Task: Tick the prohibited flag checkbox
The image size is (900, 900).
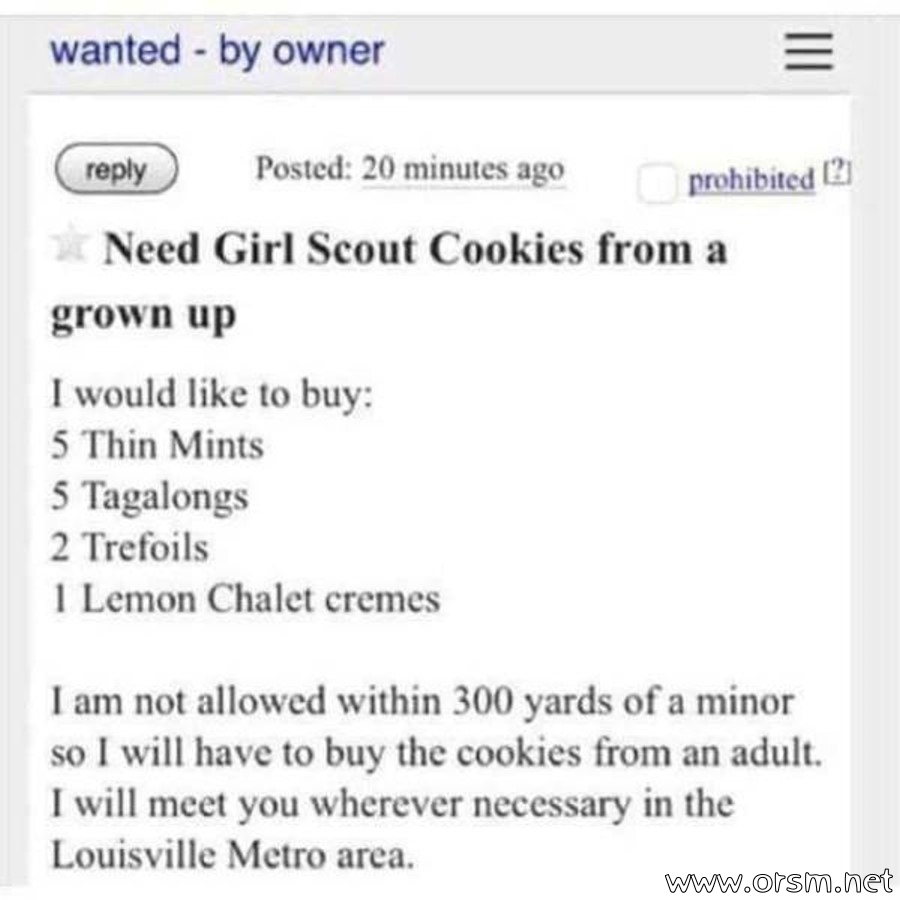Action: pos(657,183)
